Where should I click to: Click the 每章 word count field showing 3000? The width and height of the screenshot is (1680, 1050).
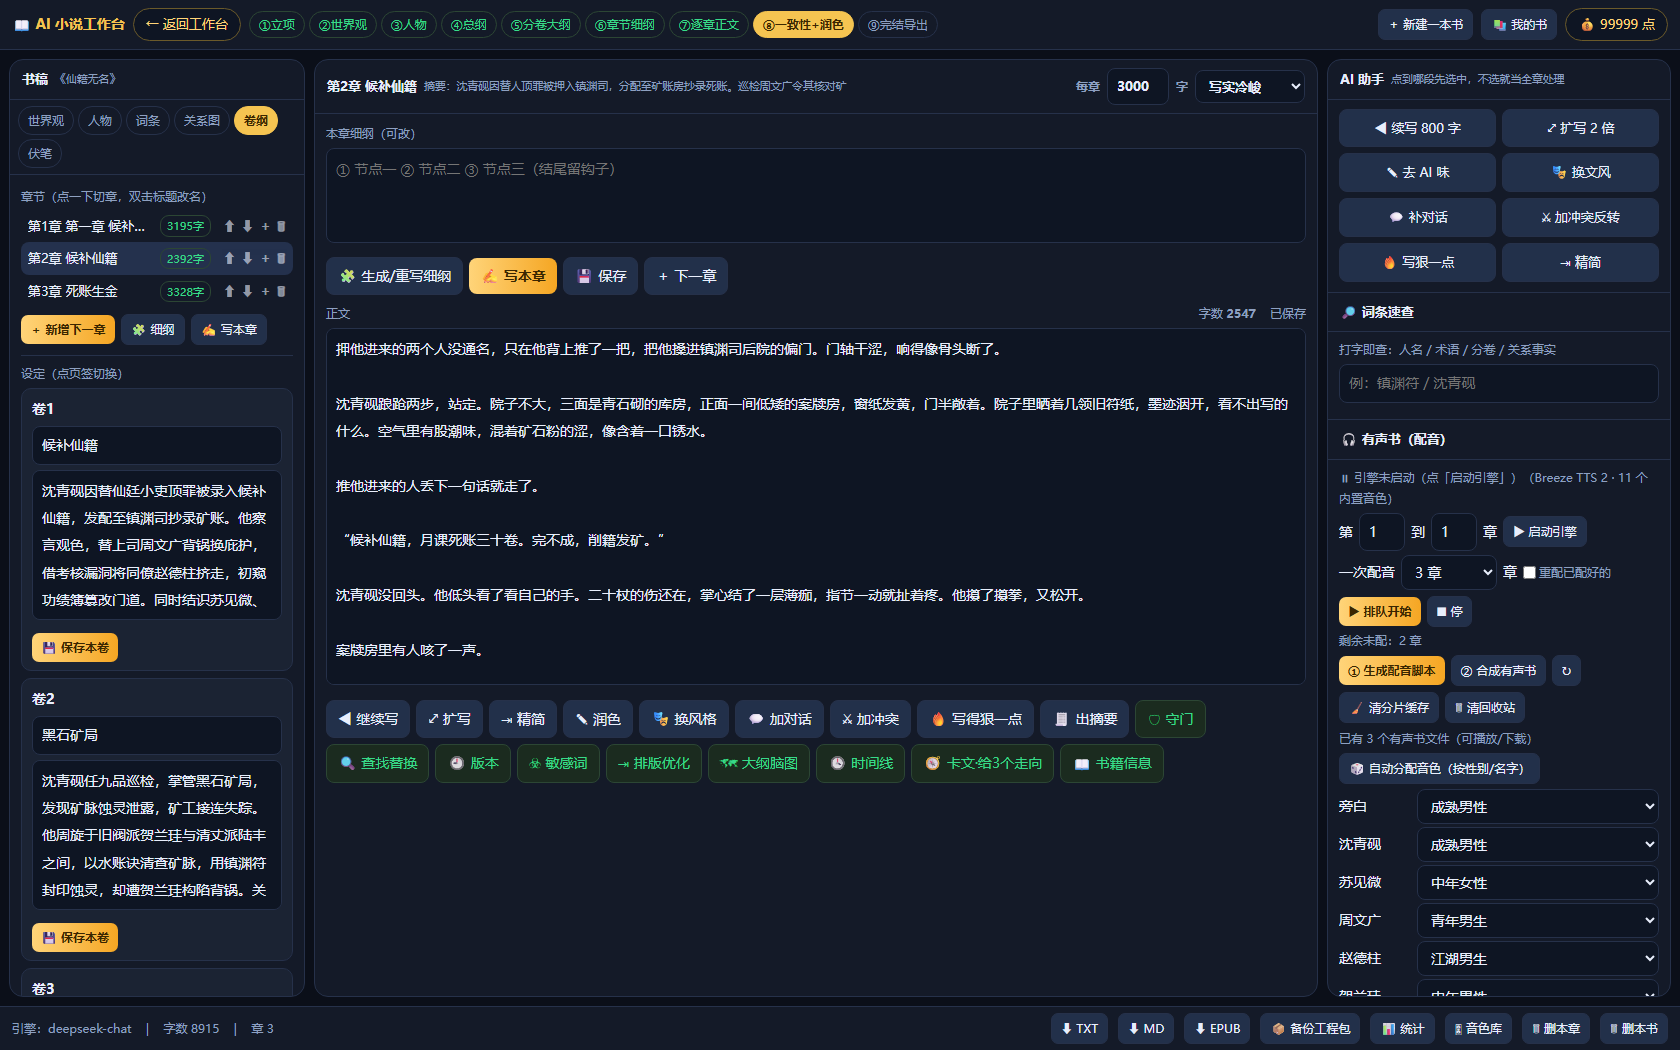[1137, 87]
